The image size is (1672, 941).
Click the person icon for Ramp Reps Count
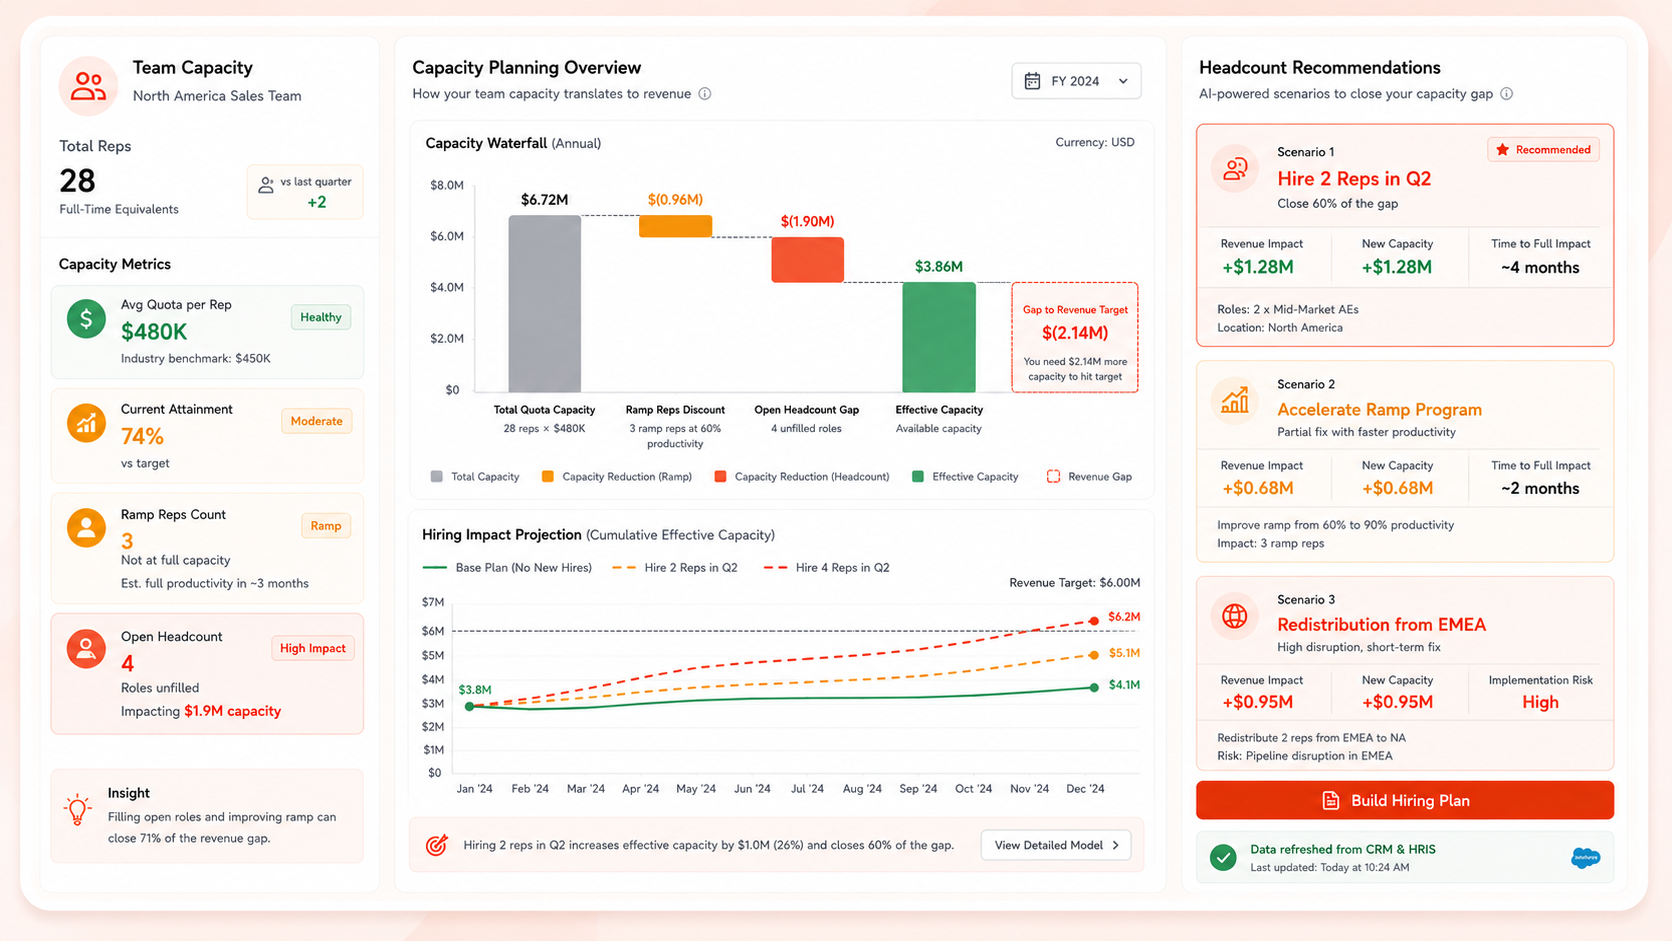86,527
